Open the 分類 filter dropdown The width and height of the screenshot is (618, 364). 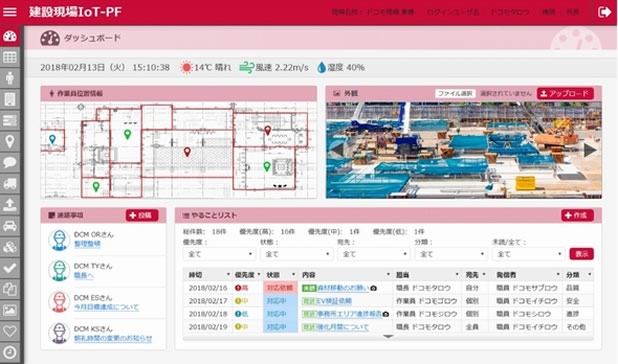pos(451,254)
